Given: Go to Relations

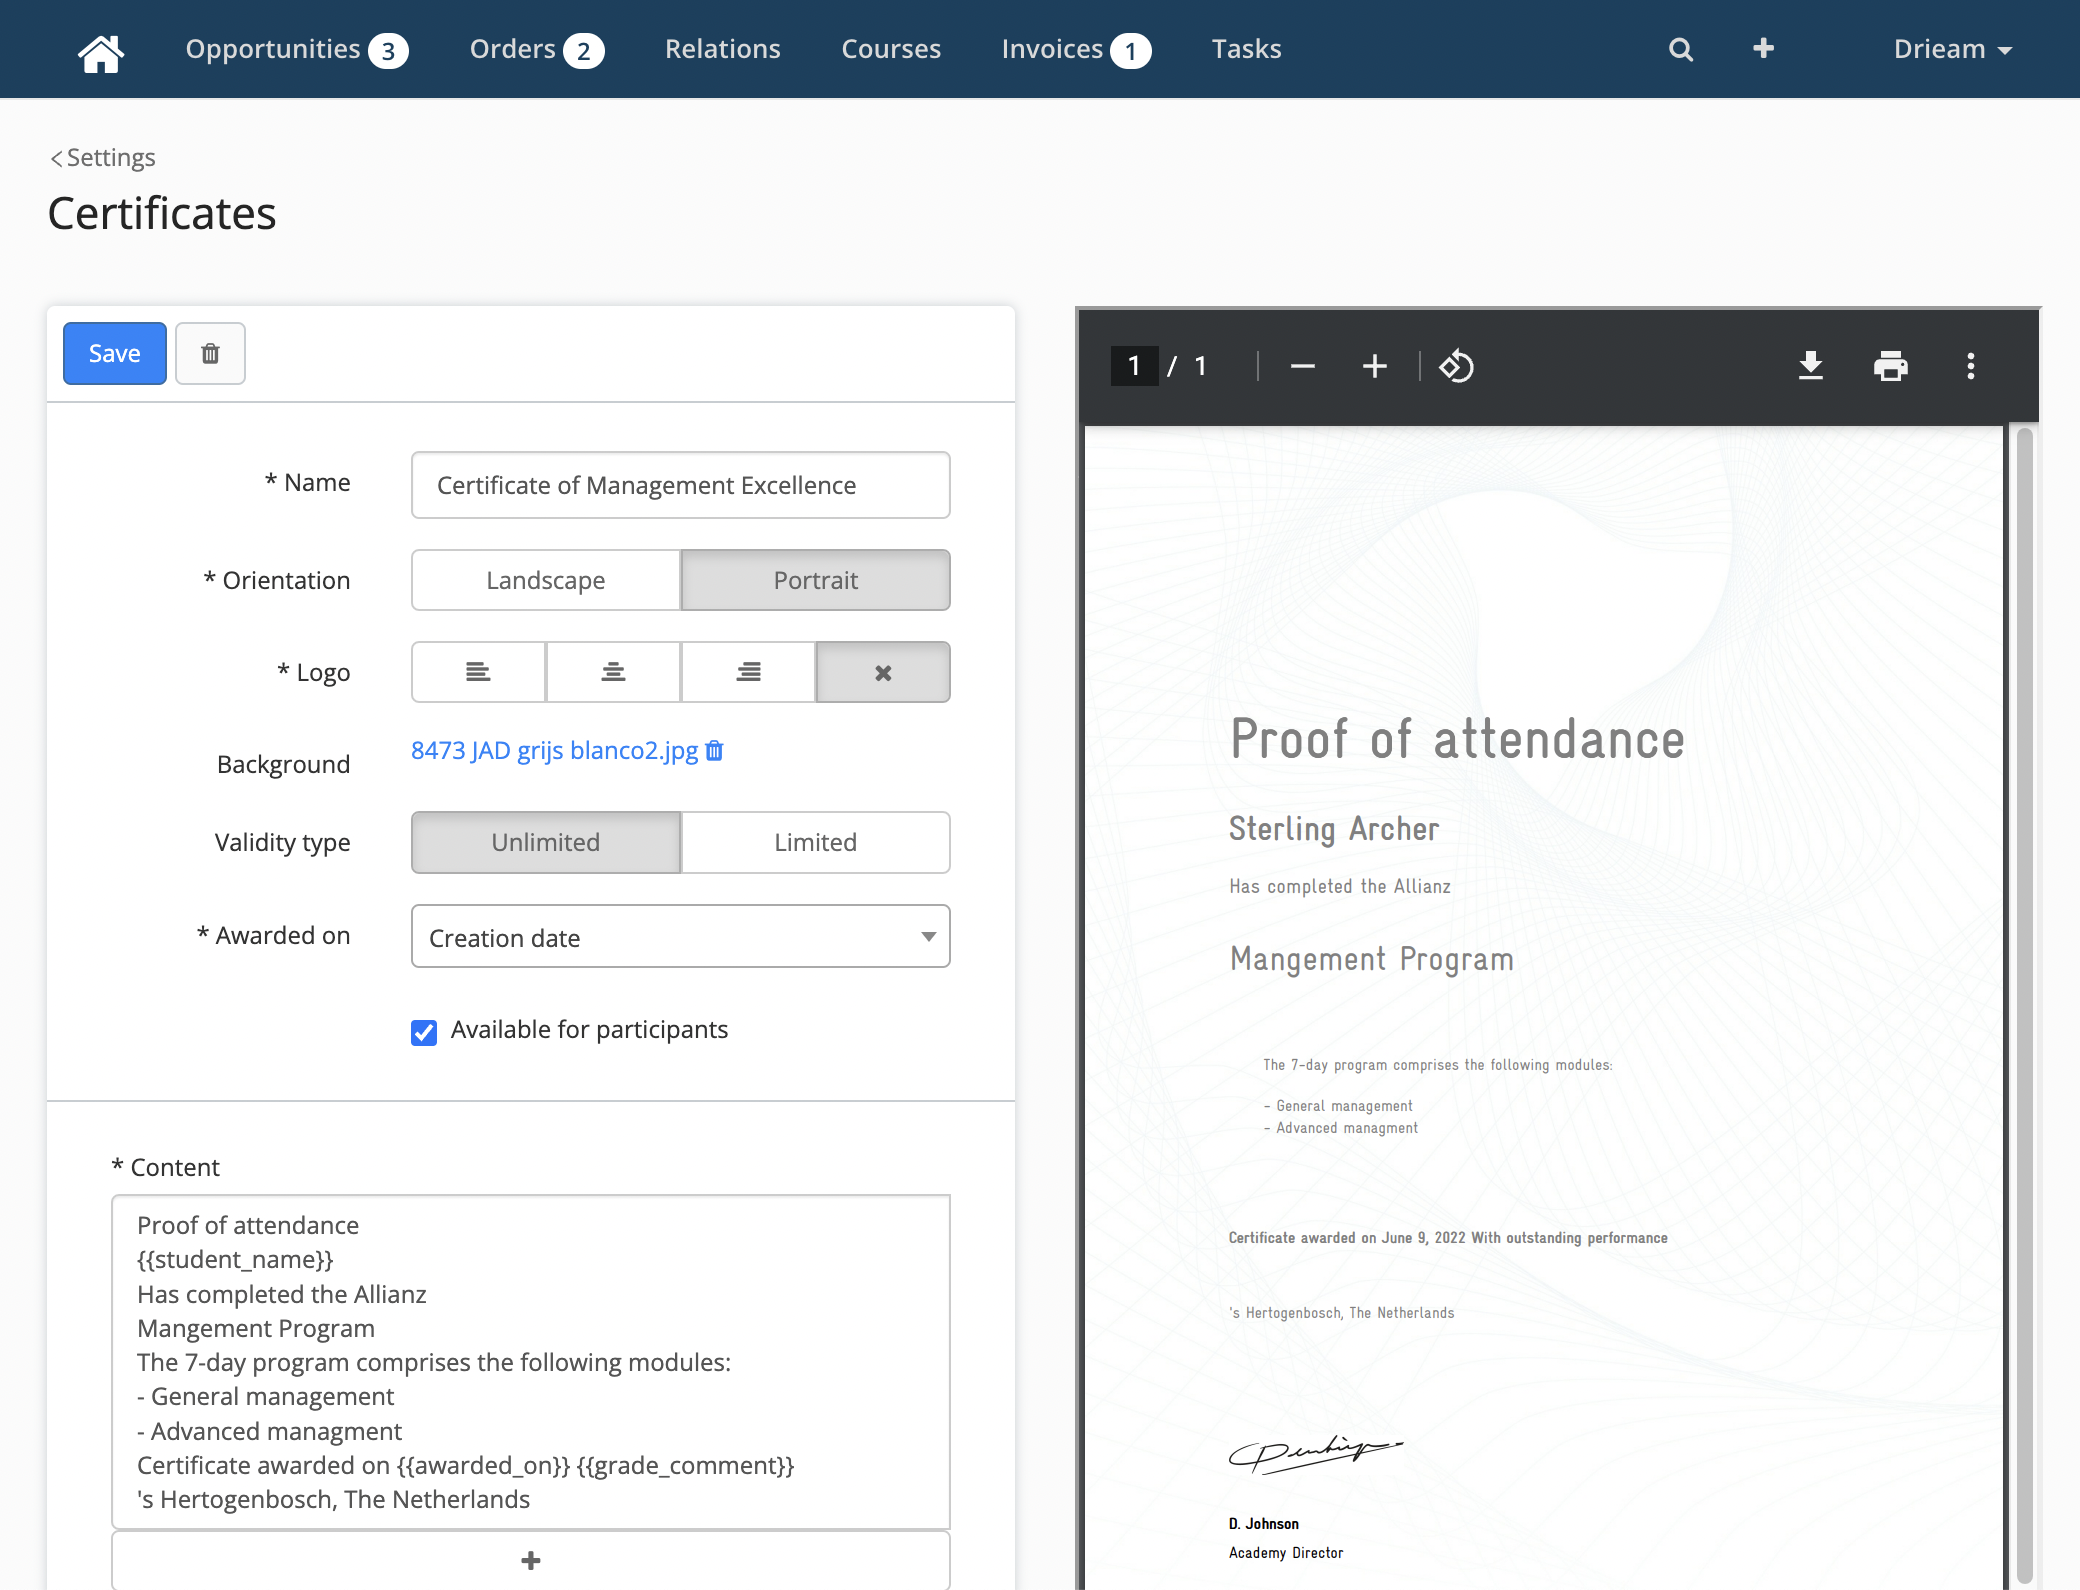Looking at the screenshot, I should coord(722,49).
